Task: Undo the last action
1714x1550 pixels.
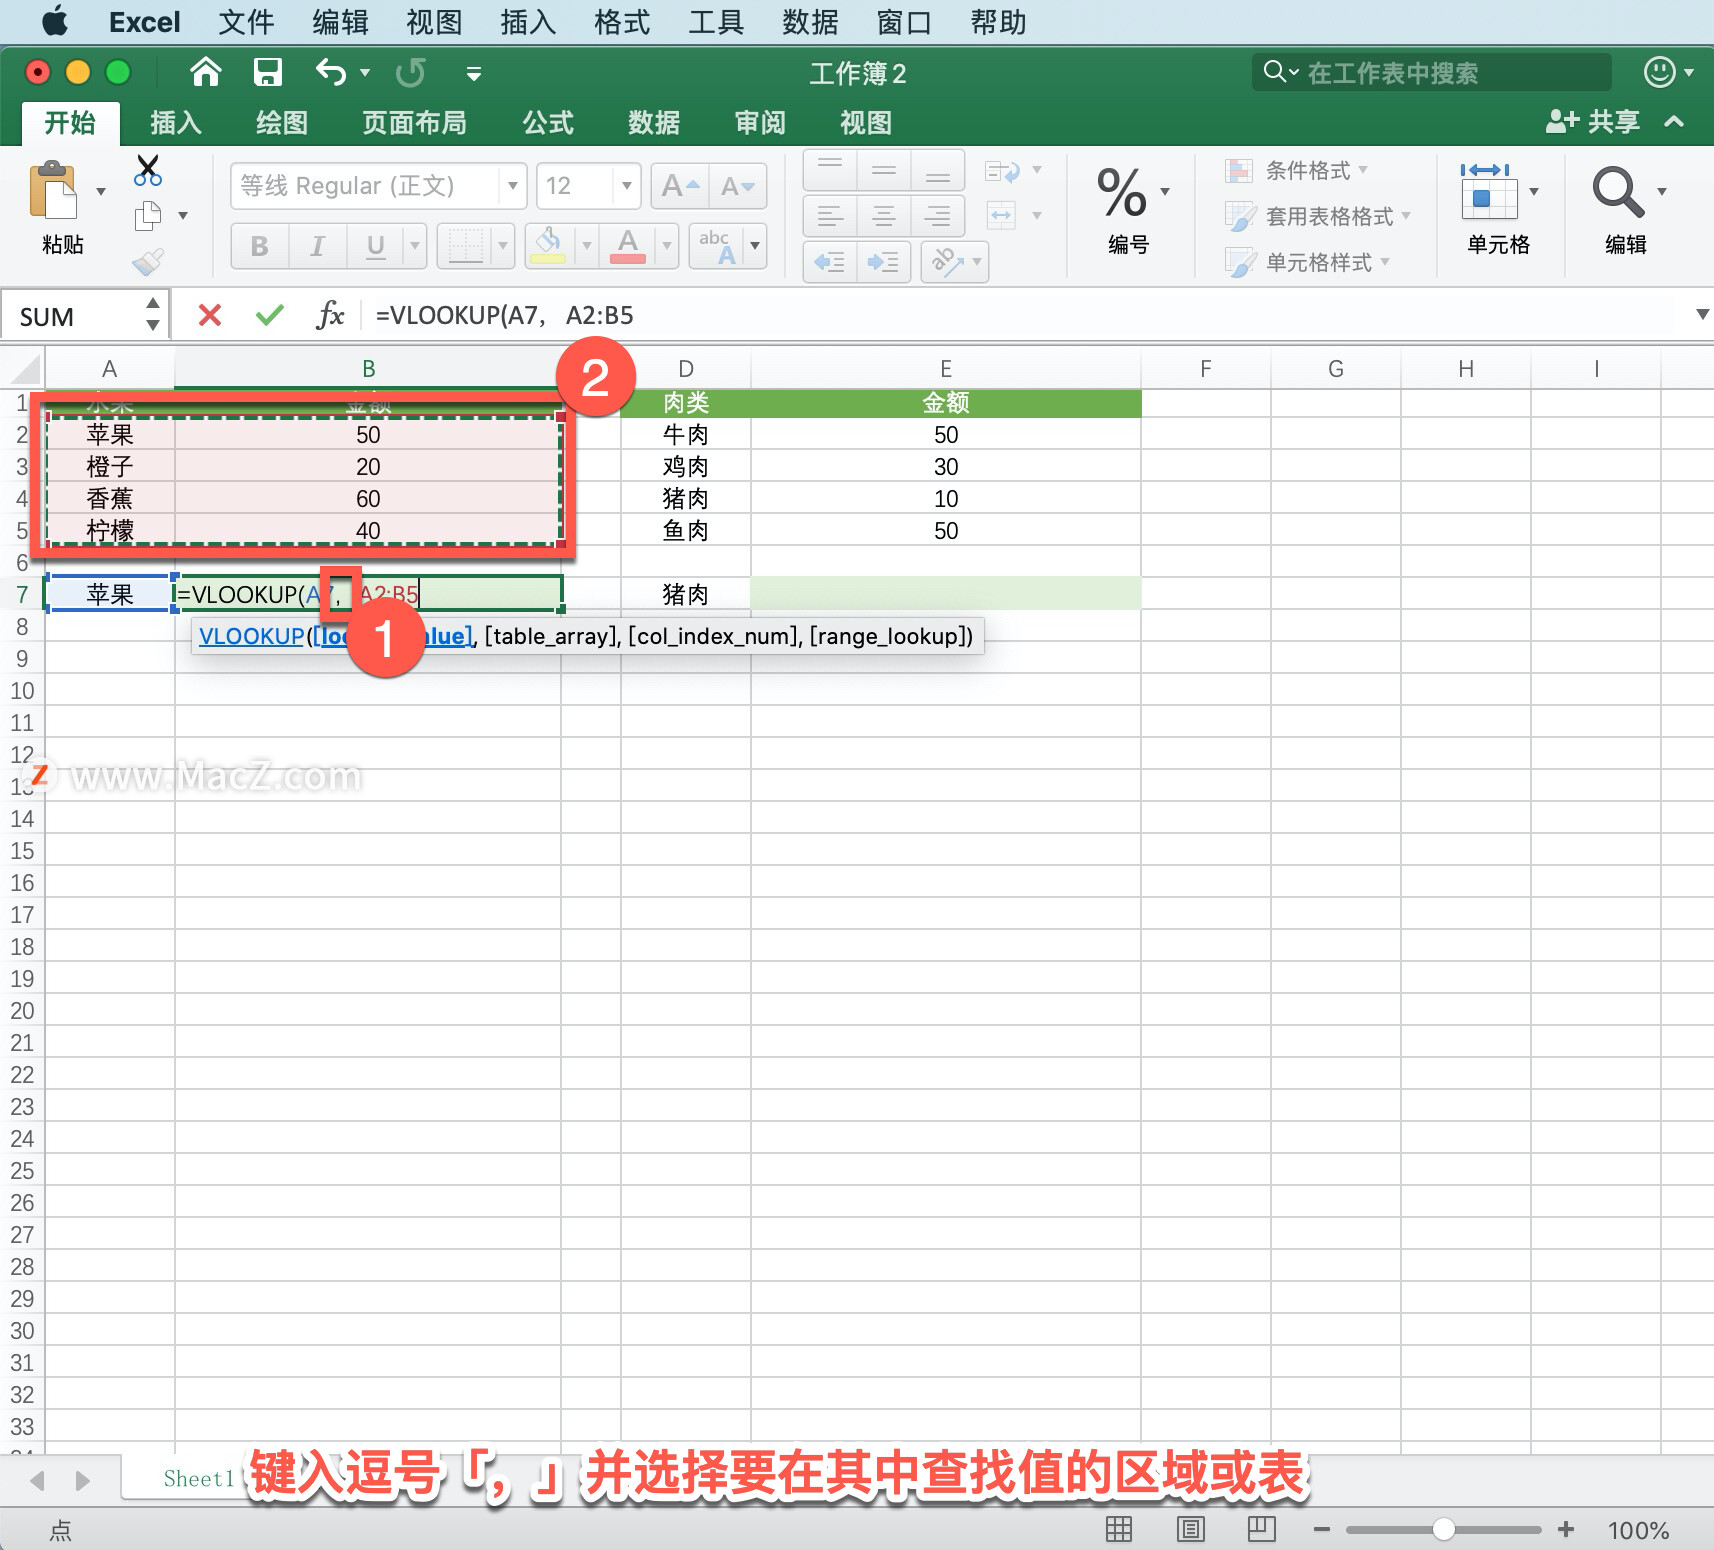Action: [x=331, y=72]
